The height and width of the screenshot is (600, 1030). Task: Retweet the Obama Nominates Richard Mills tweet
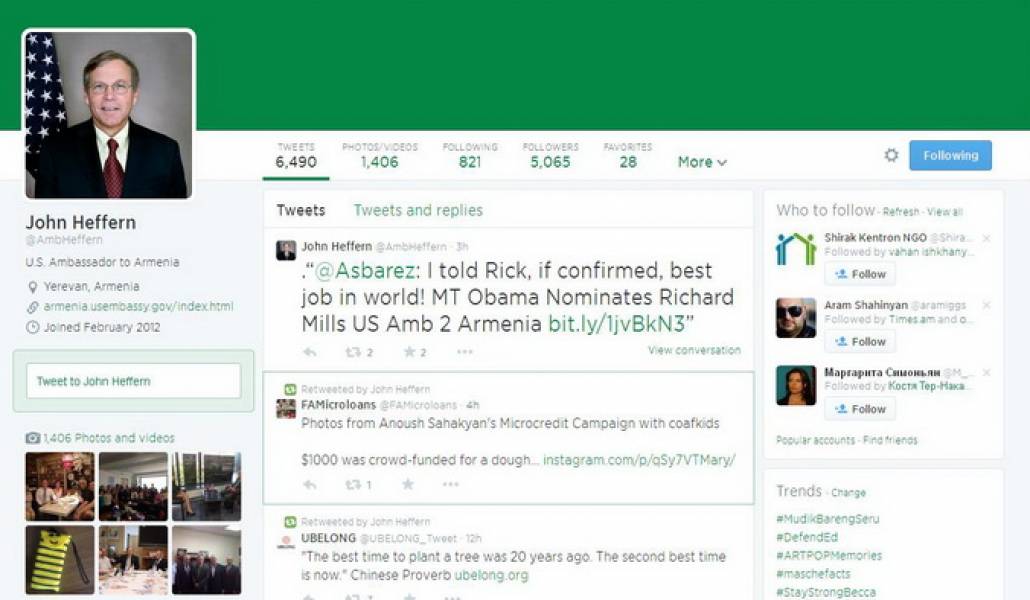click(x=358, y=352)
